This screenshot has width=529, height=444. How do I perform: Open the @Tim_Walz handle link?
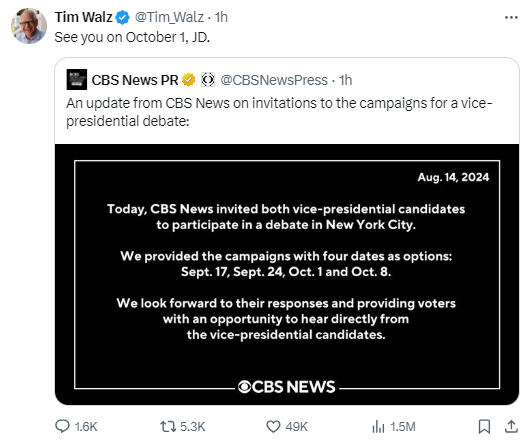[169, 17]
